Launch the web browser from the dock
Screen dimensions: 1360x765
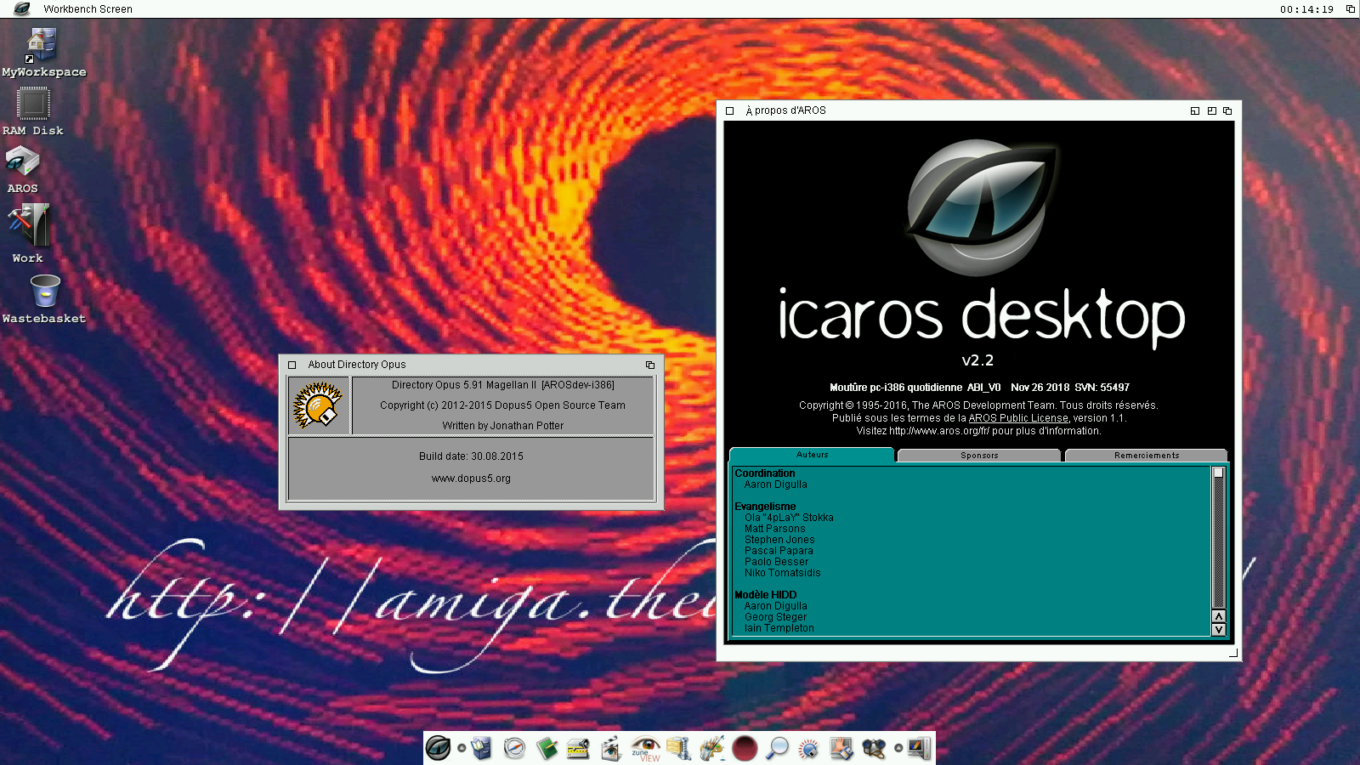pos(513,747)
